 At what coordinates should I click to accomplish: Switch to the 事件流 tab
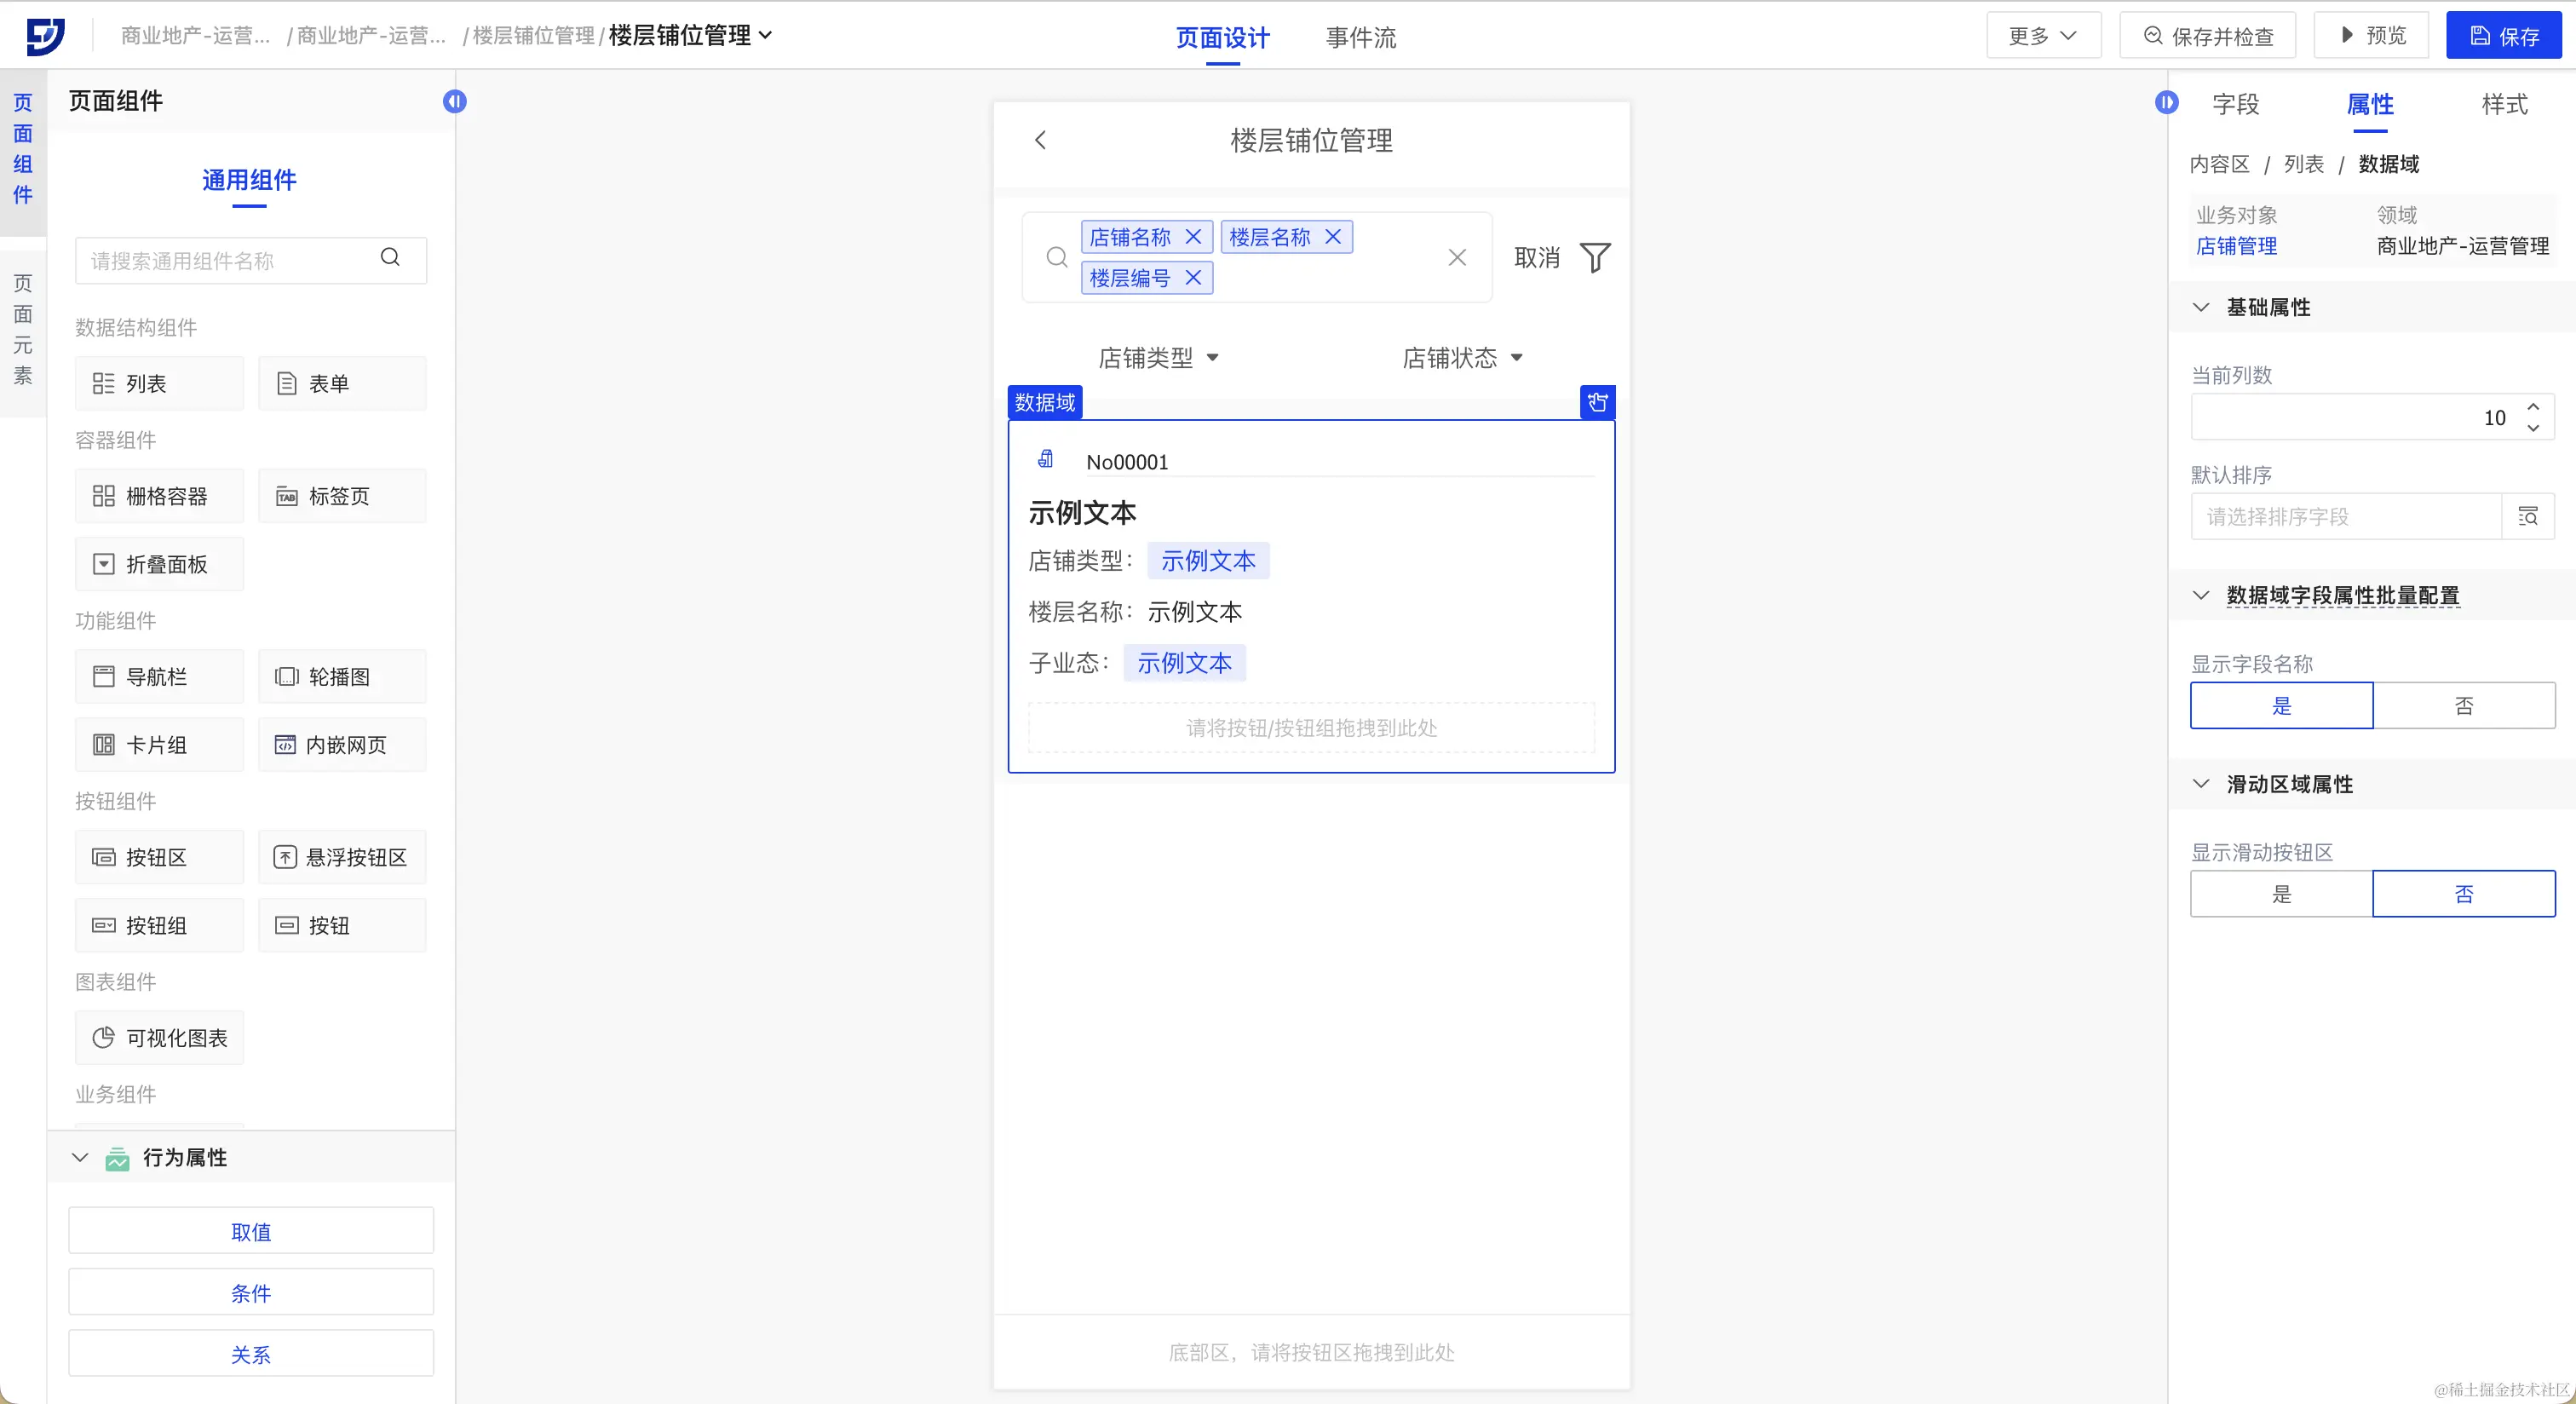point(1360,38)
